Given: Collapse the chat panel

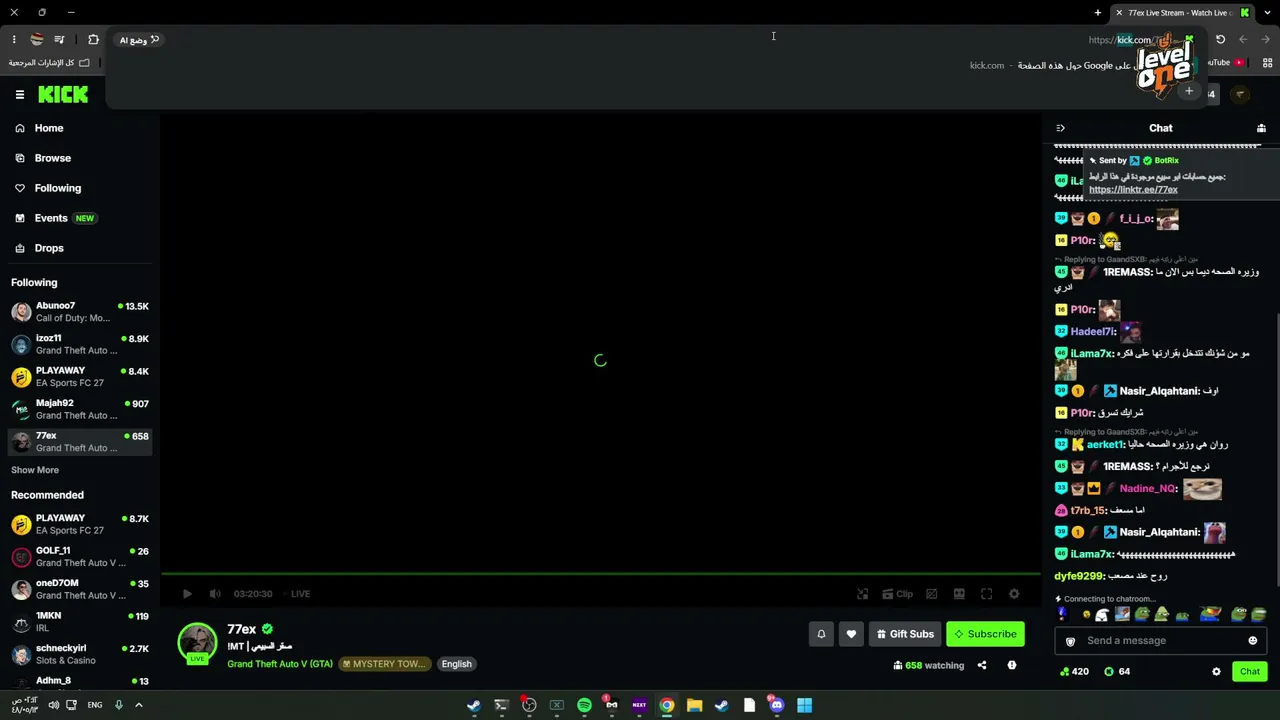Looking at the screenshot, I should click(x=1061, y=128).
